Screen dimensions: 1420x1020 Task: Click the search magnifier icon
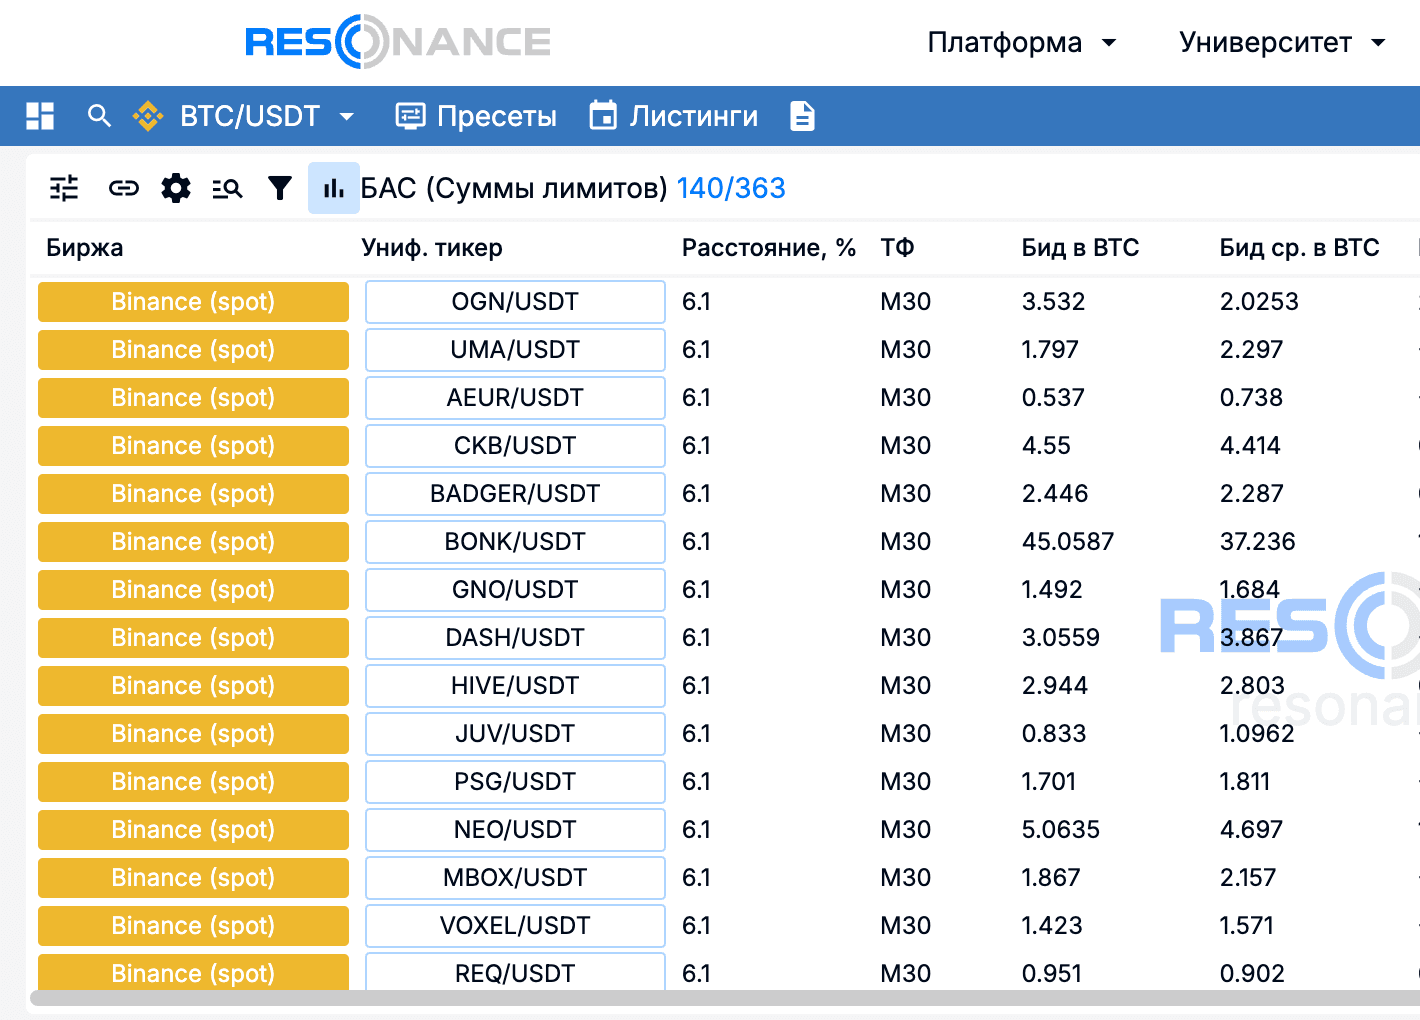pyautogui.click(x=99, y=116)
